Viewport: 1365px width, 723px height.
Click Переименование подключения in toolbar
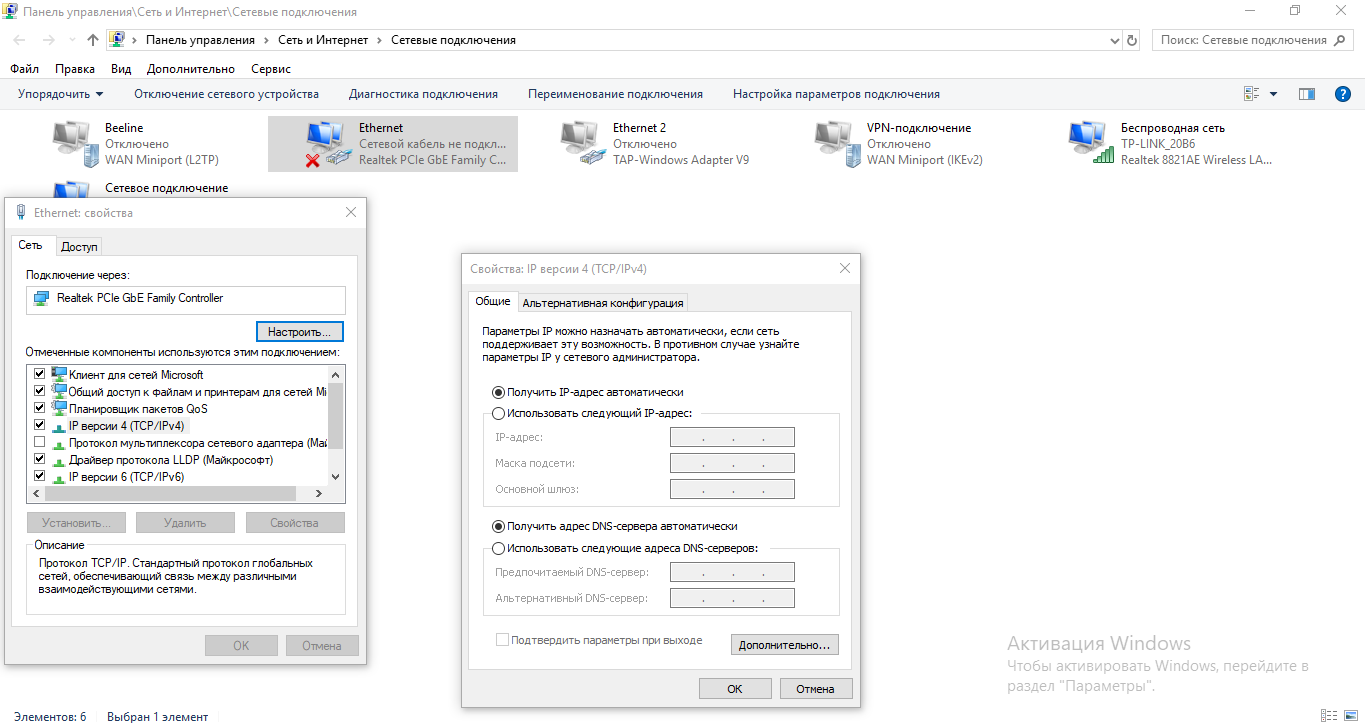(x=615, y=94)
